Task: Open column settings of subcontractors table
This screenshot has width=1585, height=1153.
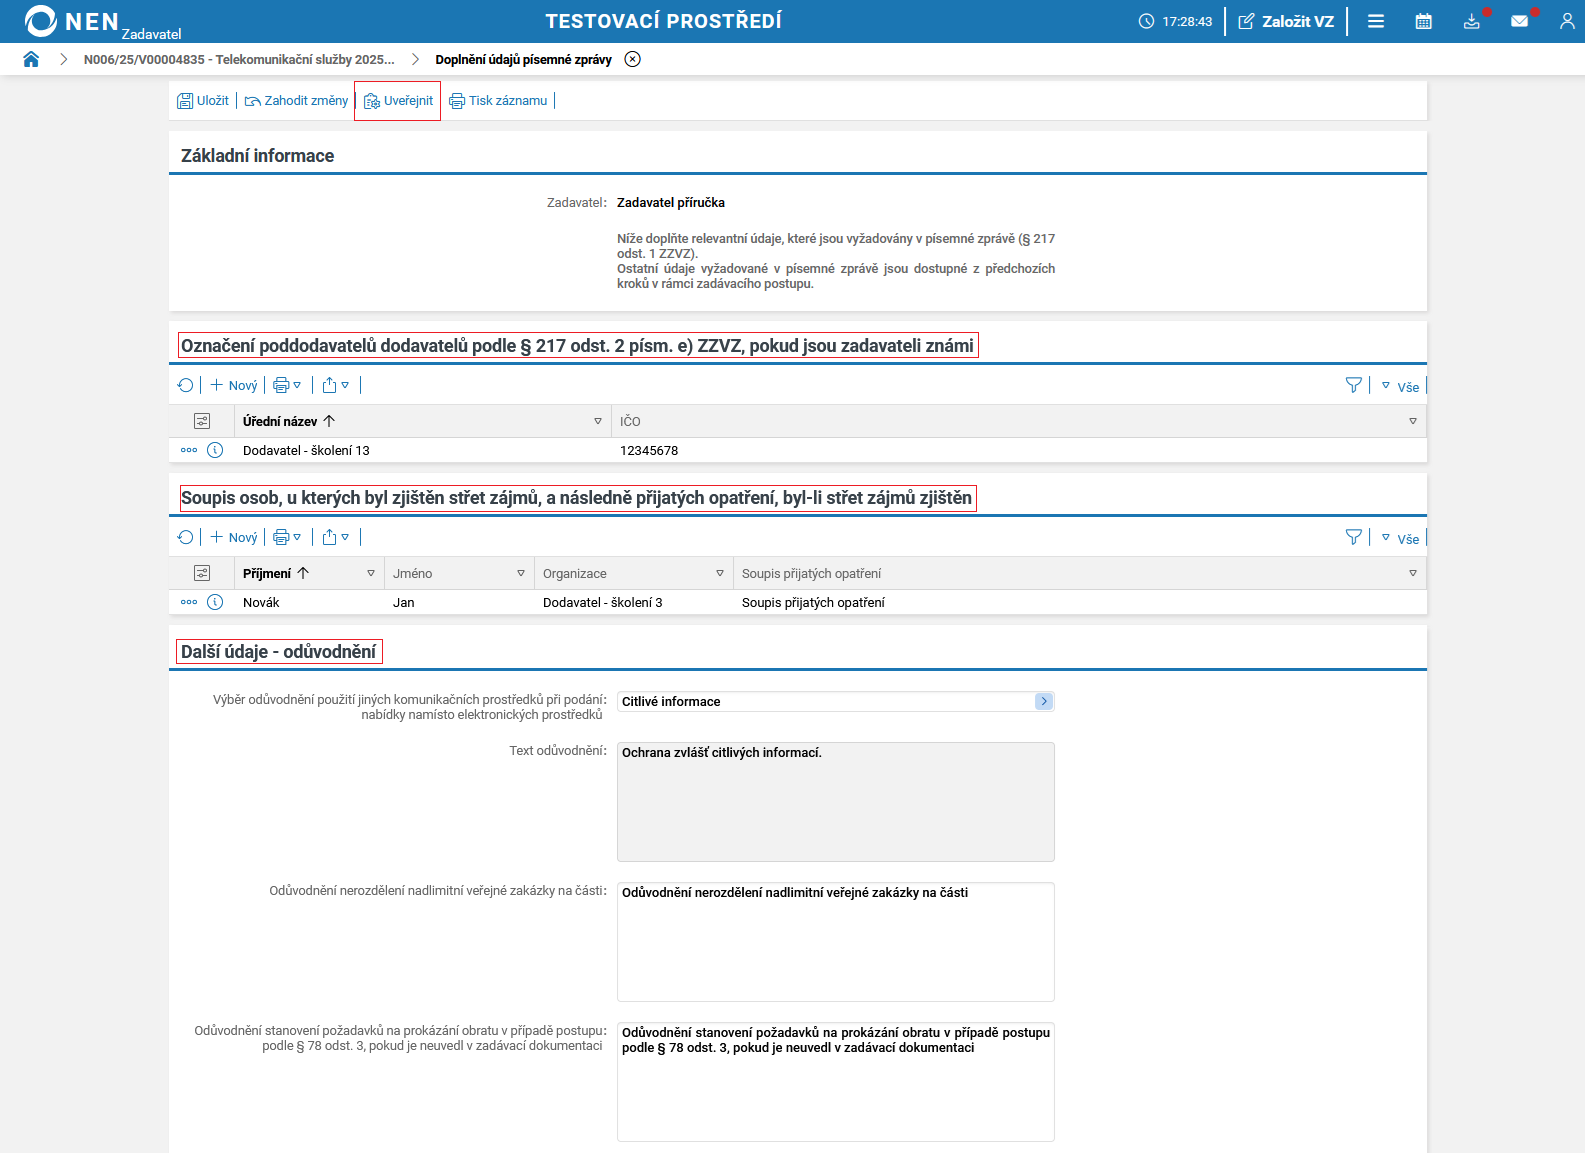Action: [x=202, y=421]
